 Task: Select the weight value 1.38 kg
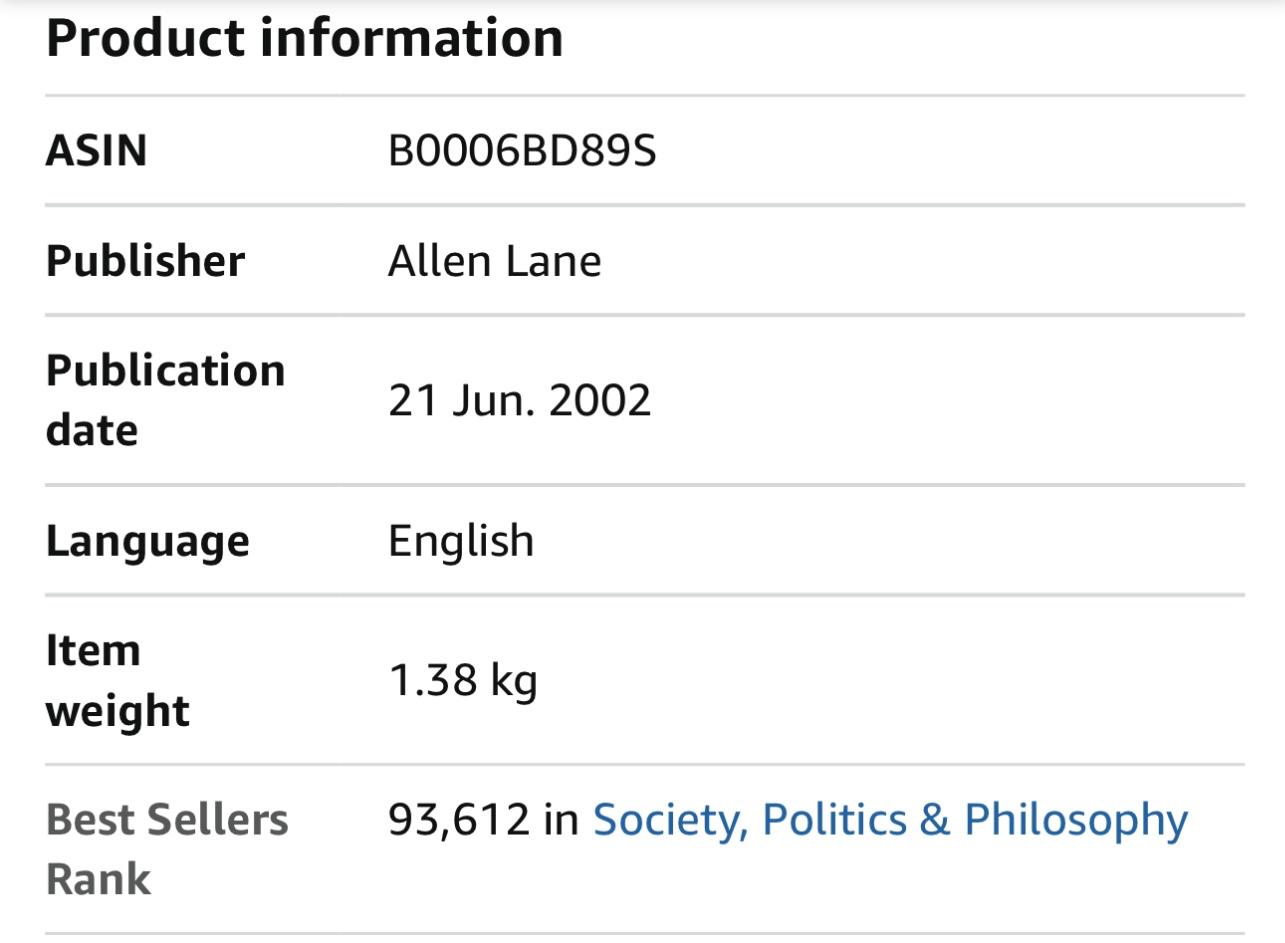click(x=462, y=681)
